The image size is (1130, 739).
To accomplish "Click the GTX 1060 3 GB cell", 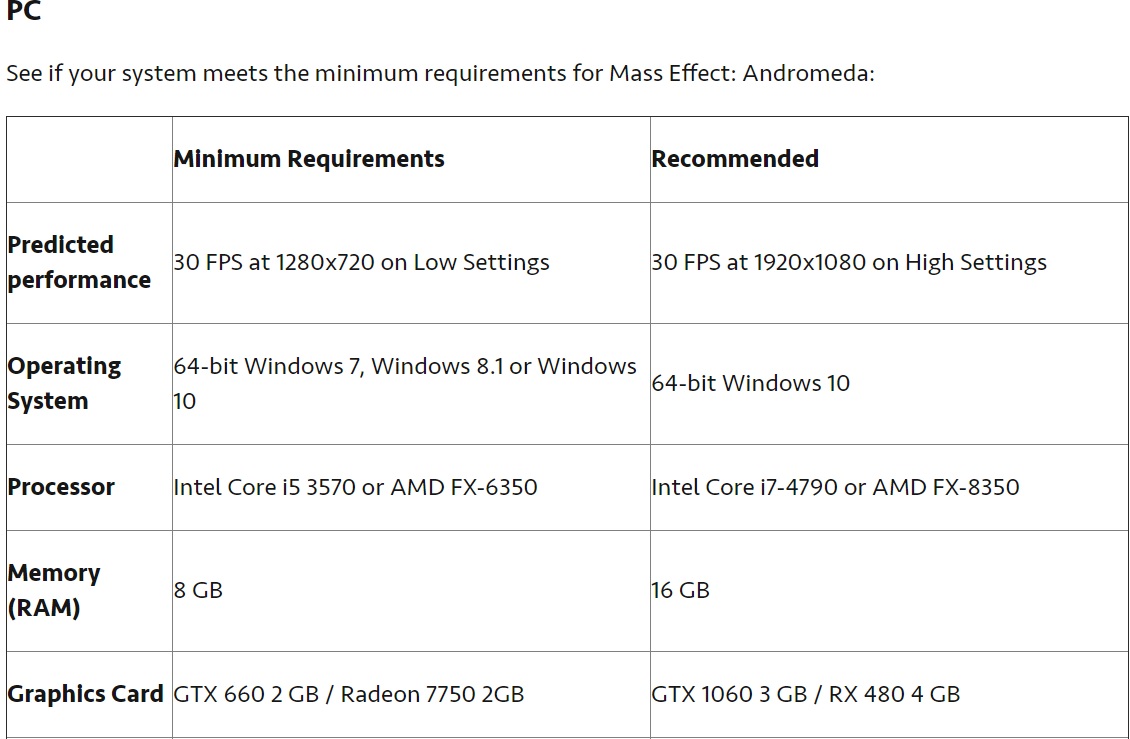I will click(x=805, y=694).
